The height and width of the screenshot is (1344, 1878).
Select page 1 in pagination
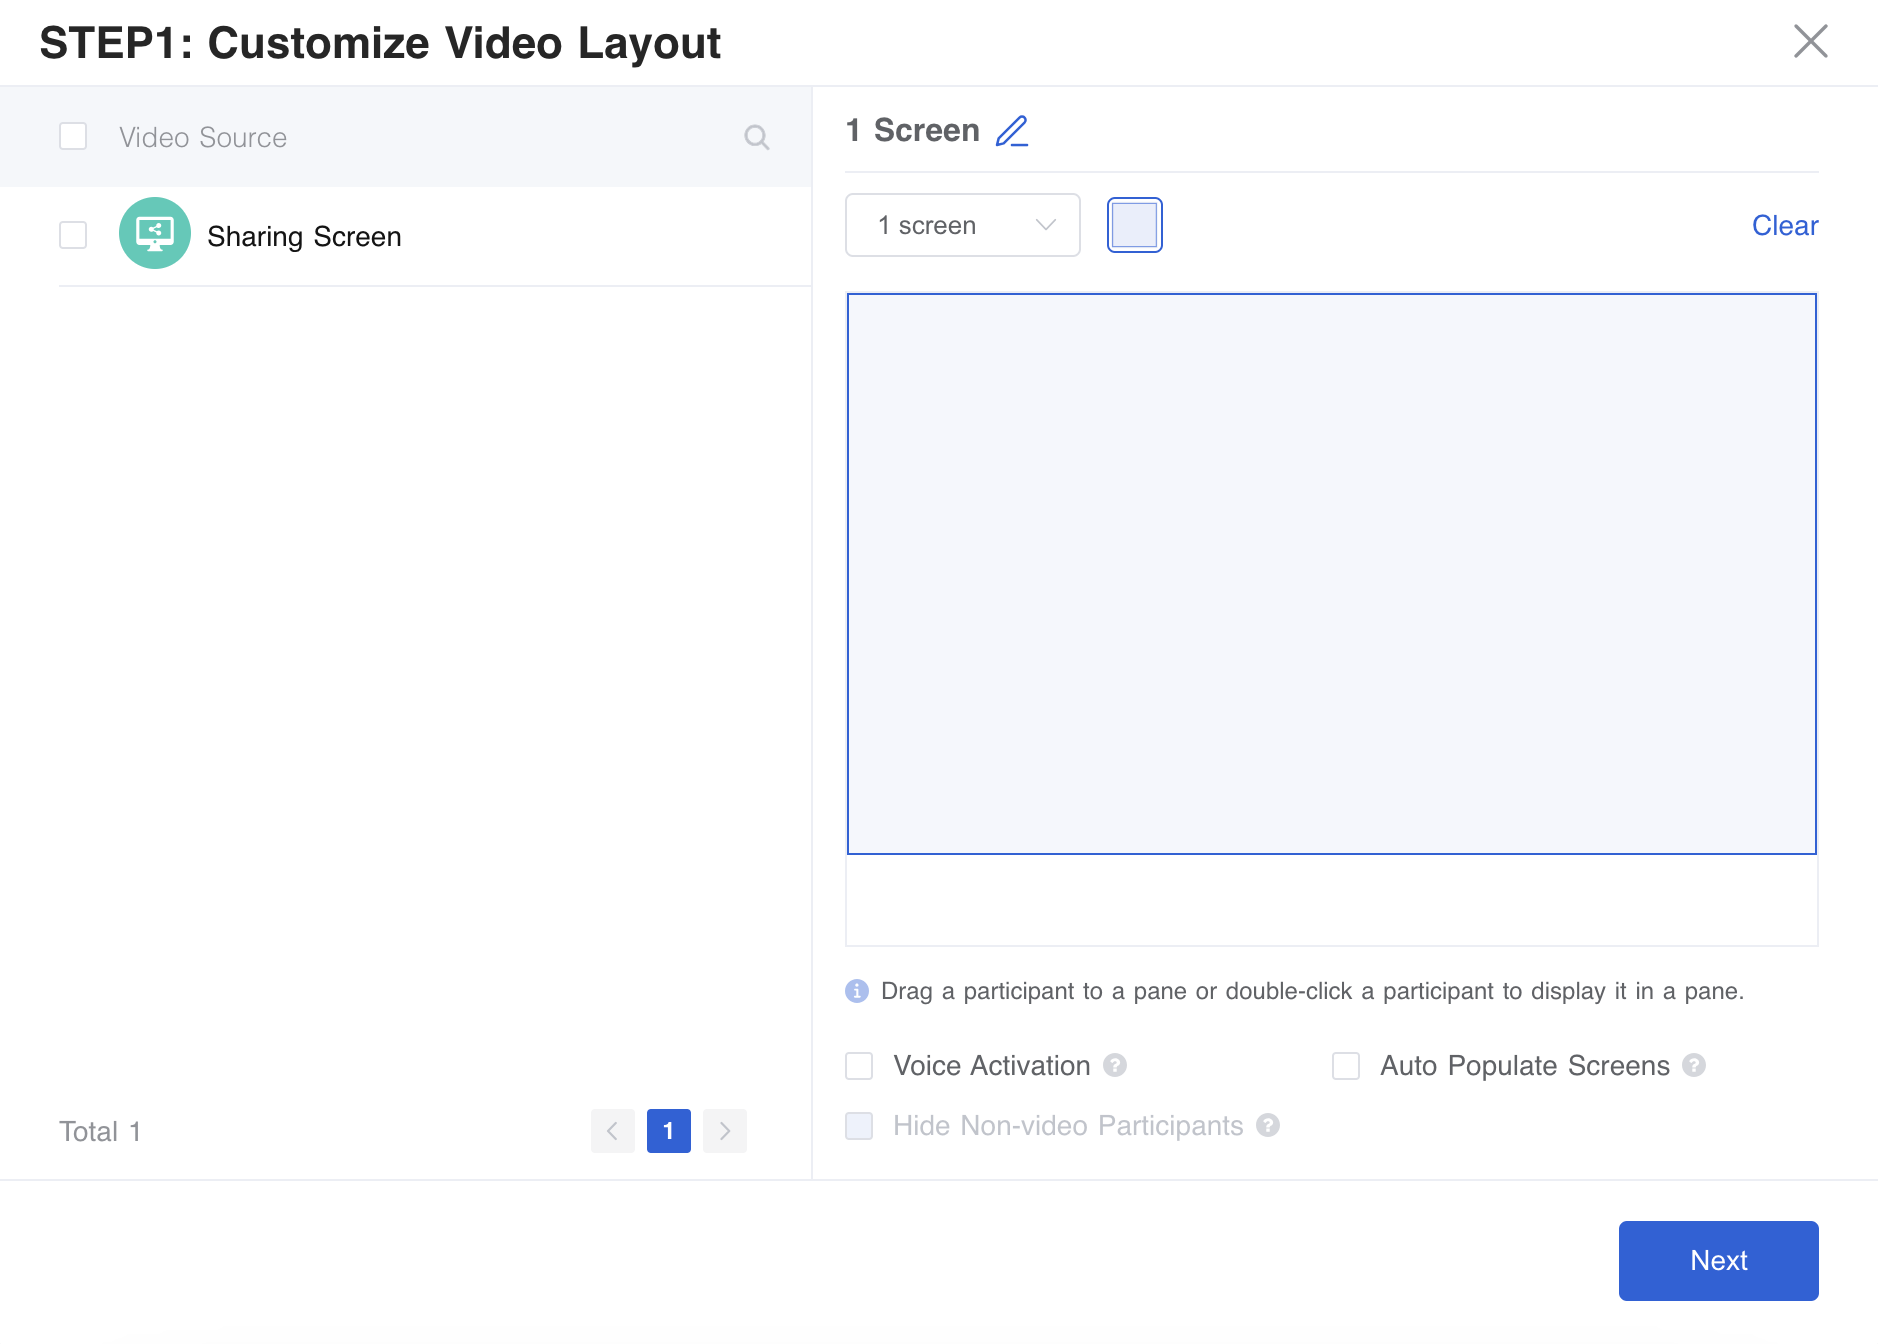(x=668, y=1131)
